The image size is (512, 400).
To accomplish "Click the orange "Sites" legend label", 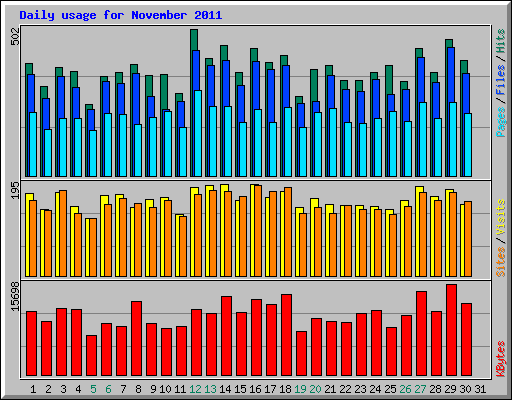I will tap(501, 262).
